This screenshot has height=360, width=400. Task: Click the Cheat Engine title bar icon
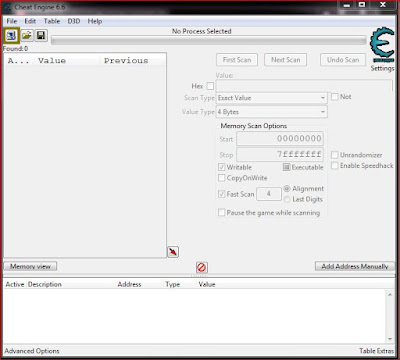pos(8,7)
